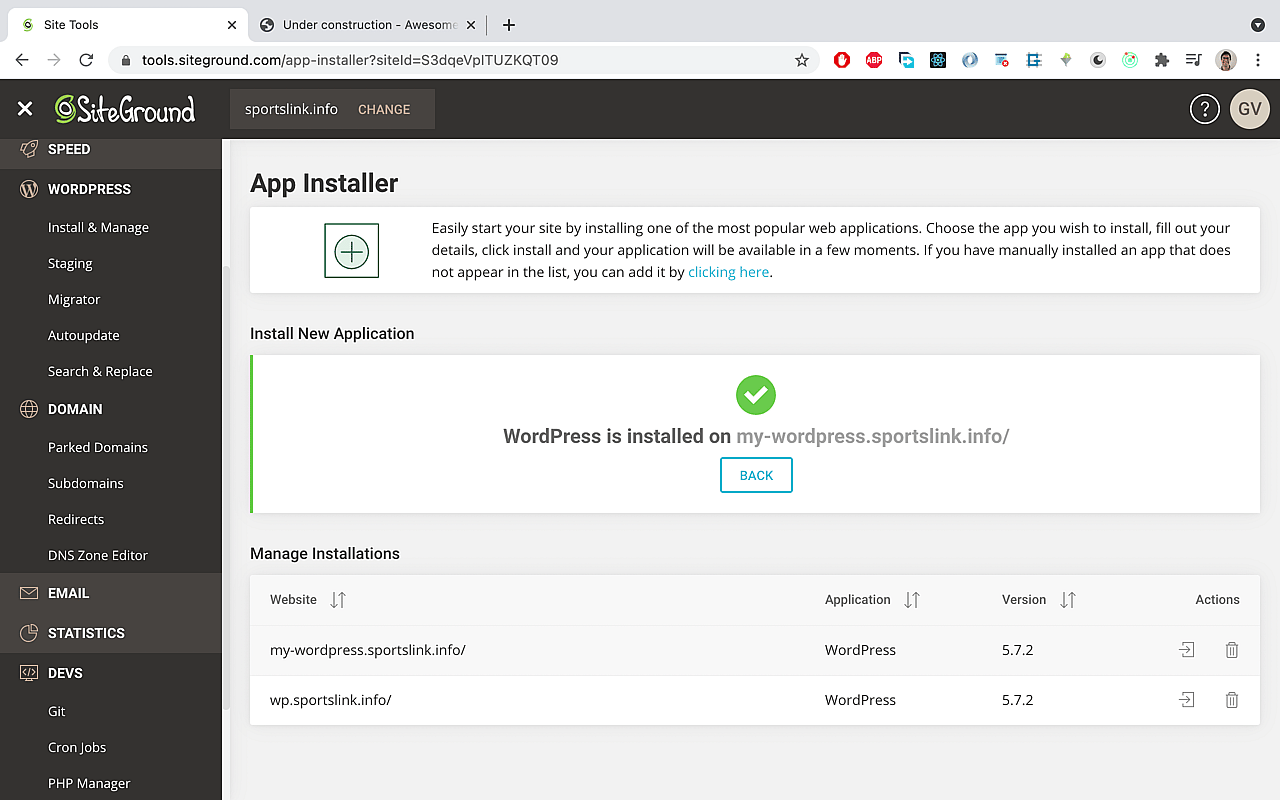Viewport: 1280px width, 800px height.
Task: Sort installations by Website column
Action: coord(338,600)
